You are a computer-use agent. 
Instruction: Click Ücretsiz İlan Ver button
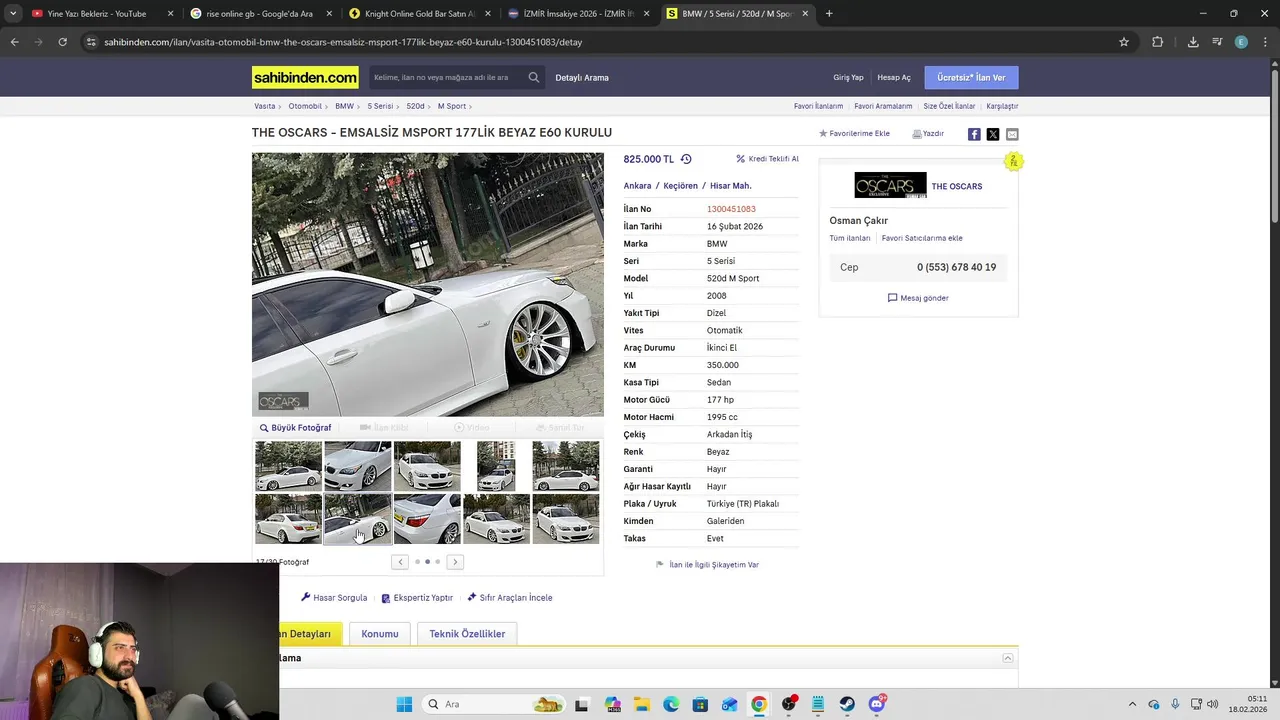click(971, 77)
